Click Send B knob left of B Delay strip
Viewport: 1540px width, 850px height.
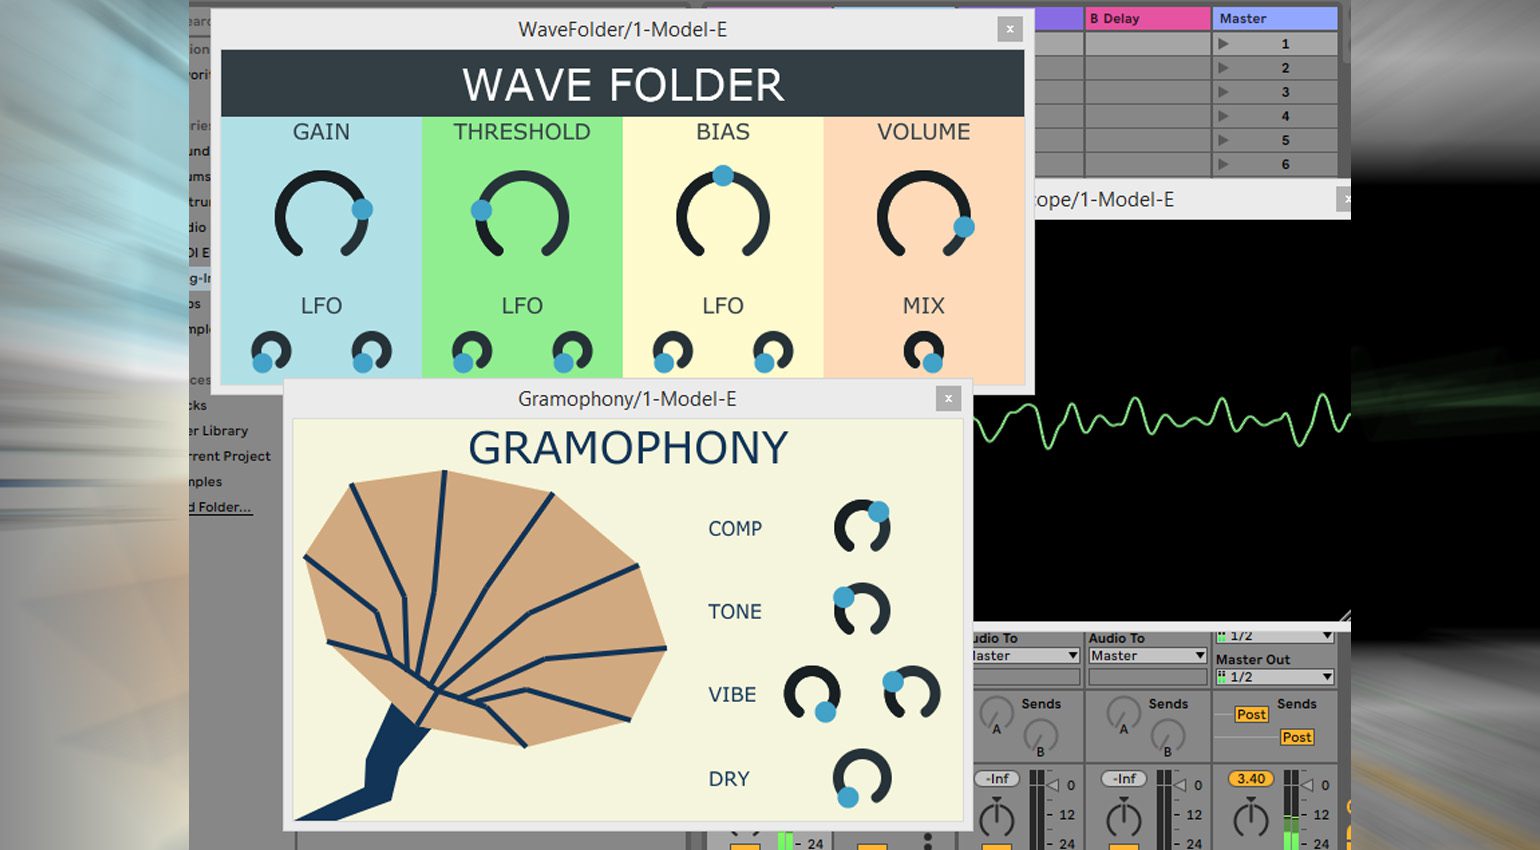tap(1040, 737)
